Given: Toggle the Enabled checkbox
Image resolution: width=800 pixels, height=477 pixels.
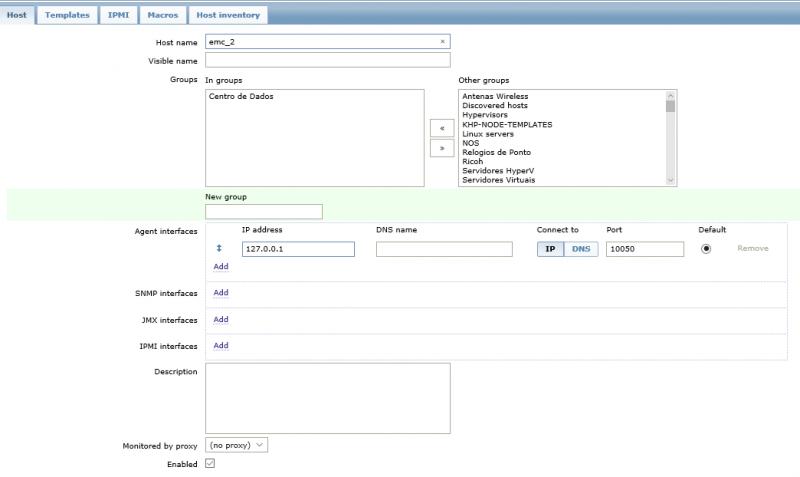Looking at the screenshot, I should click(x=210, y=464).
